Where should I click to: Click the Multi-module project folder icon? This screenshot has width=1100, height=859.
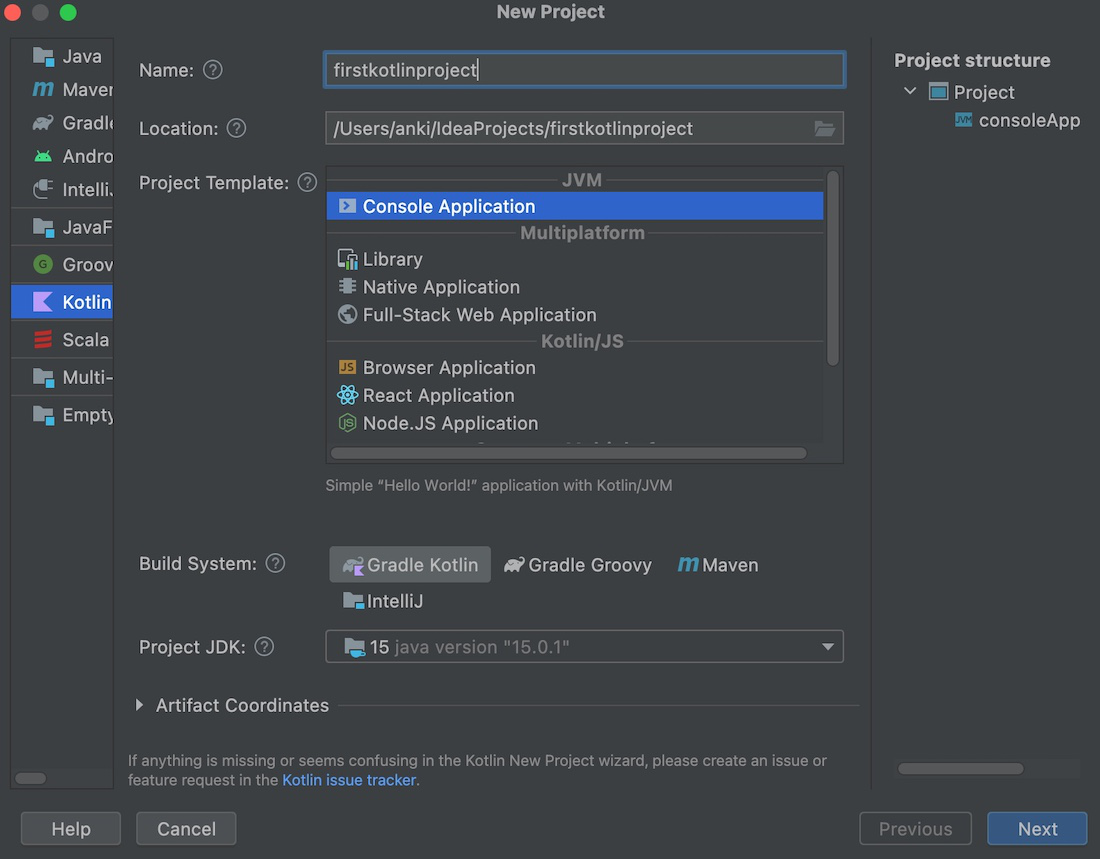click(x=43, y=378)
